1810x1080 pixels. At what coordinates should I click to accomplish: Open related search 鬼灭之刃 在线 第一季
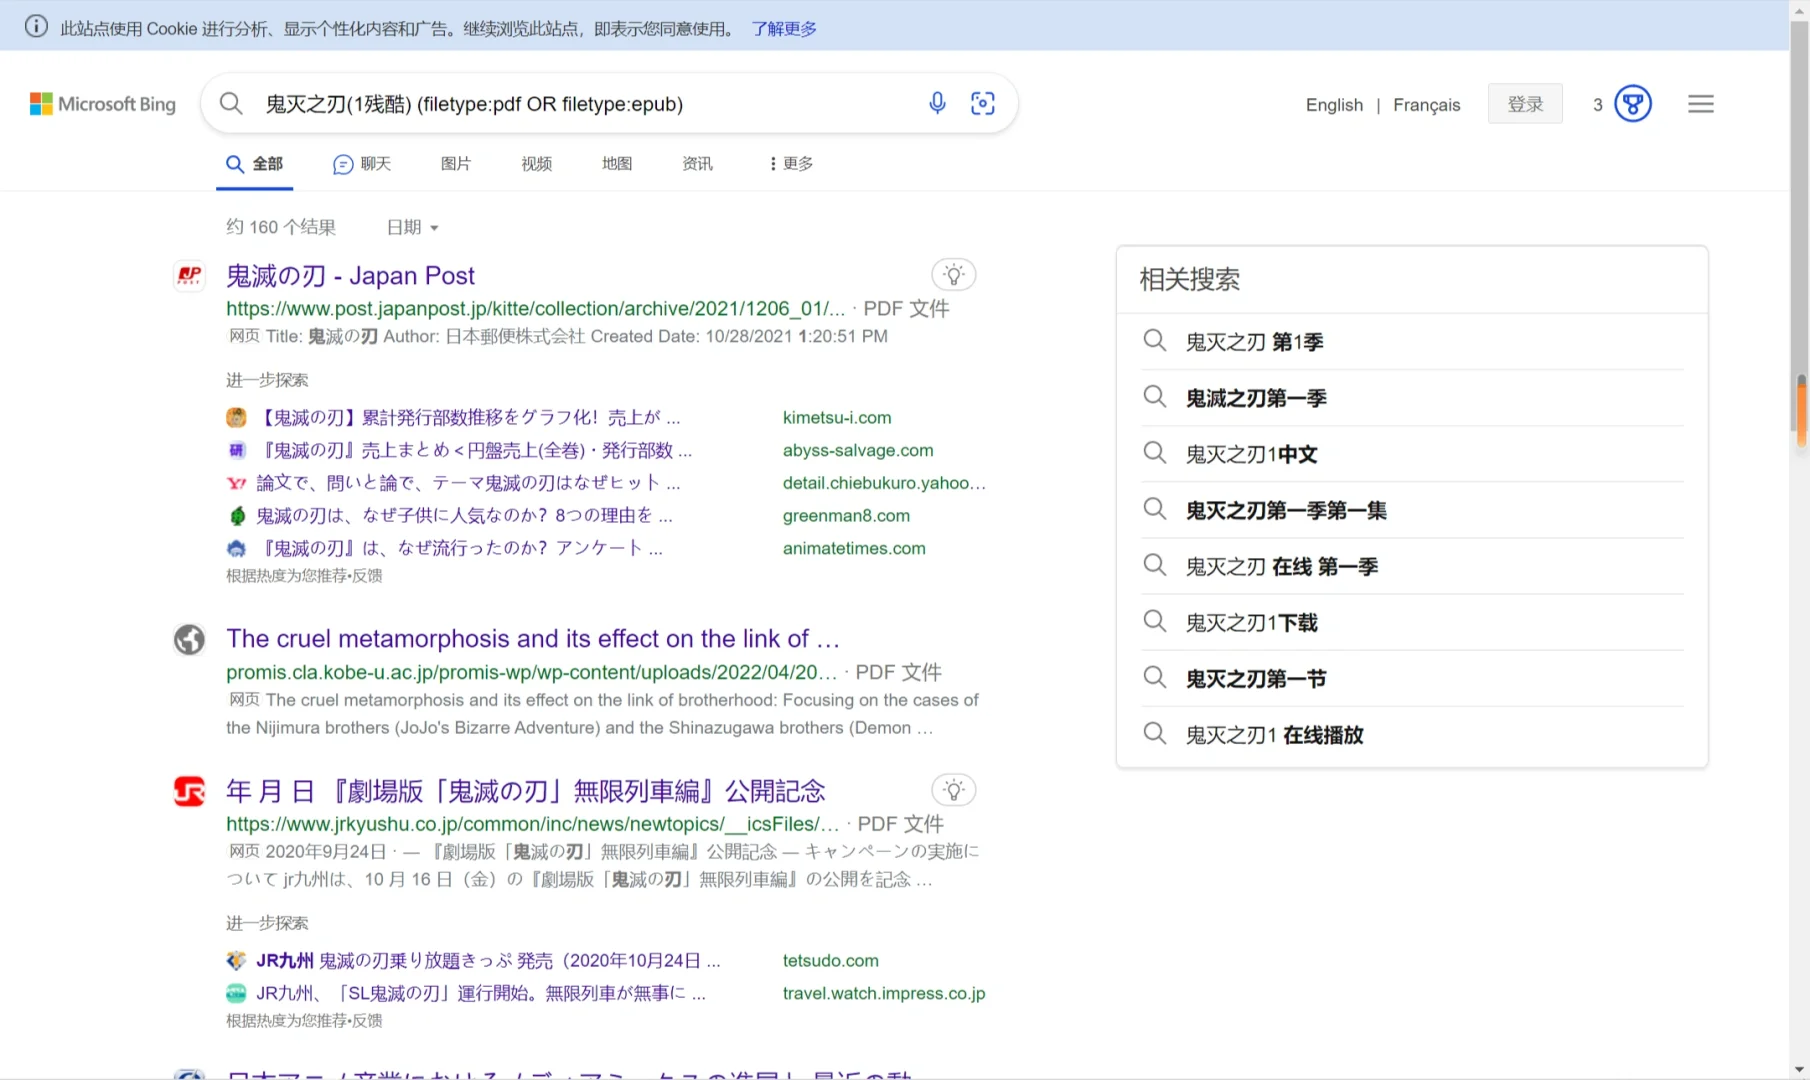[x=1282, y=566]
